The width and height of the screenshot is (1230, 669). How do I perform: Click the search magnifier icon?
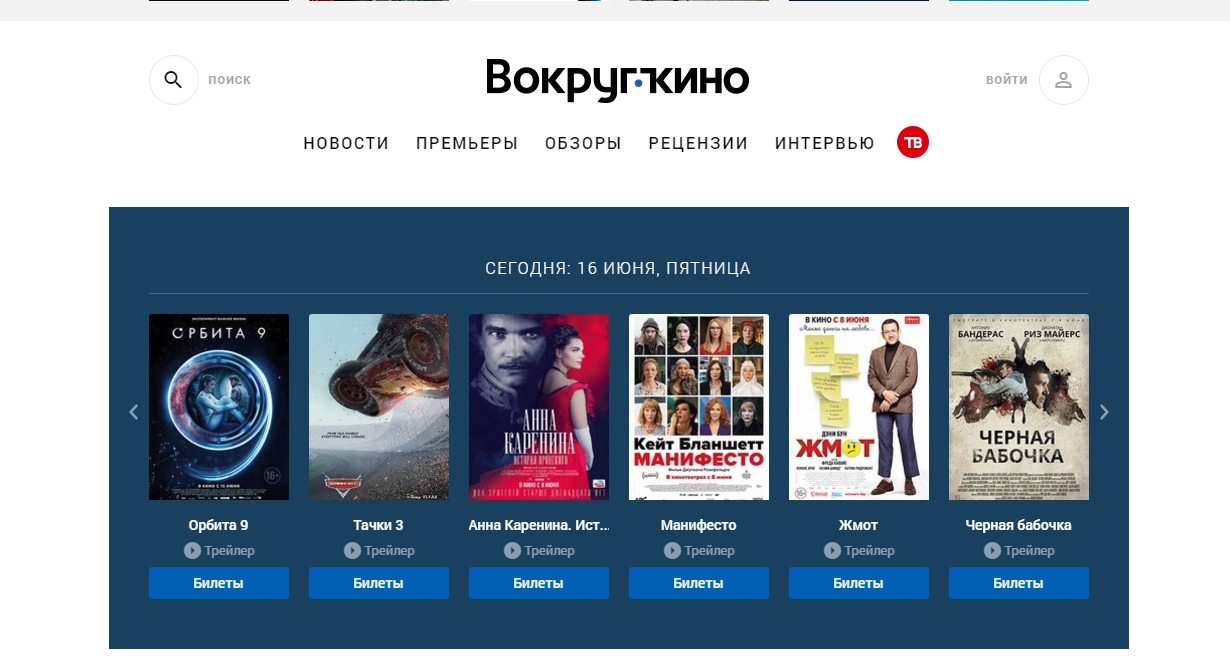click(173, 80)
